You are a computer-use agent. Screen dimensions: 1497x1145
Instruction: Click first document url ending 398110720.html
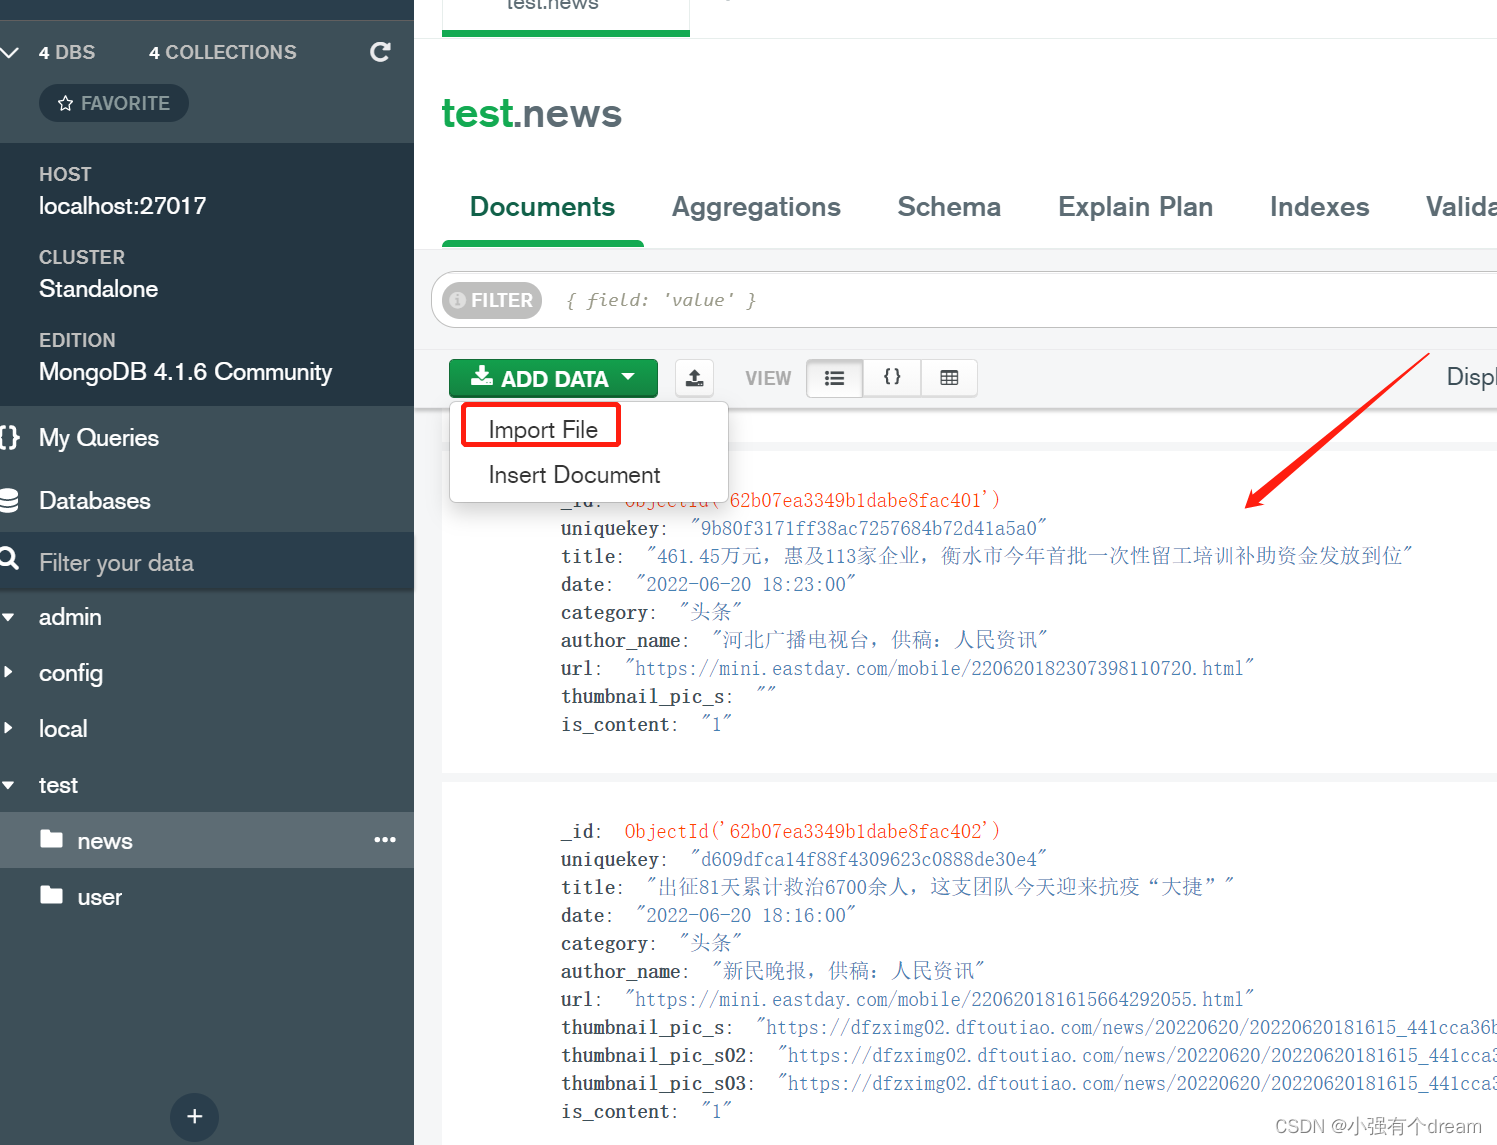pyautogui.click(x=939, y=668)
